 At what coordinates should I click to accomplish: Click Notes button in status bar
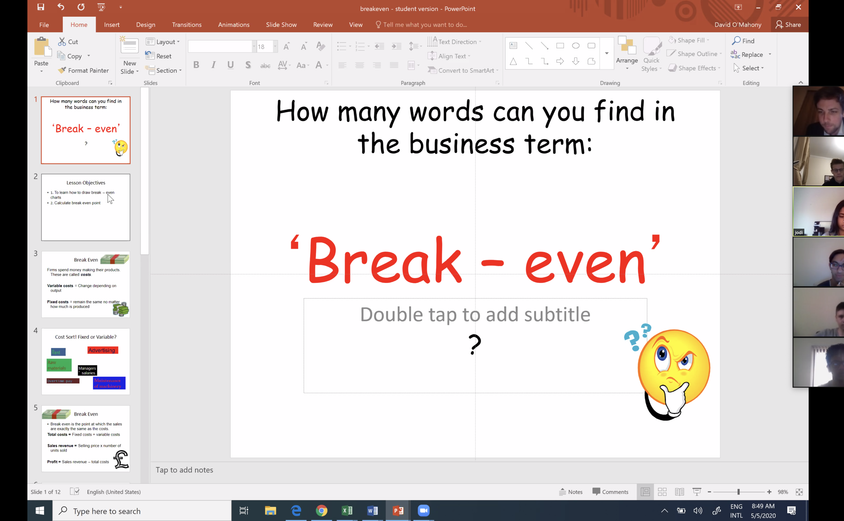click(x=570, y=492)
